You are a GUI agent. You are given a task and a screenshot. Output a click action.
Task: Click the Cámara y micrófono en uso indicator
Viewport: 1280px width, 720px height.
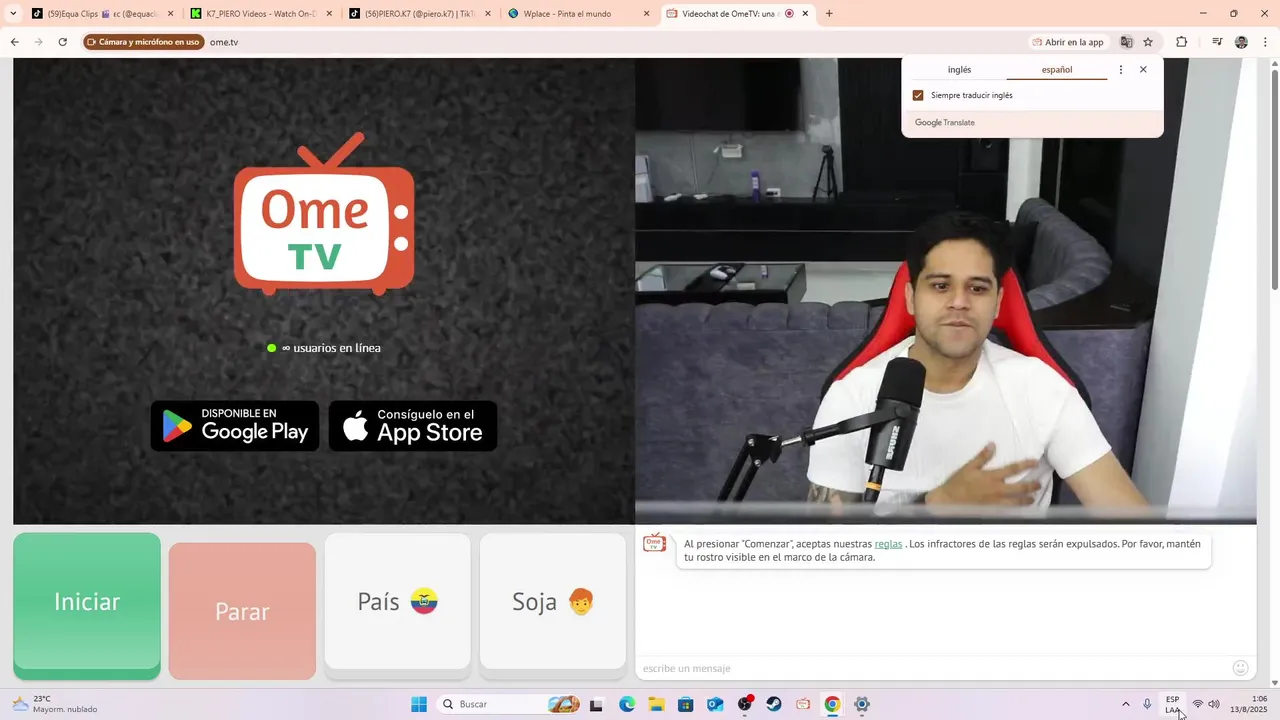[143, 42]
